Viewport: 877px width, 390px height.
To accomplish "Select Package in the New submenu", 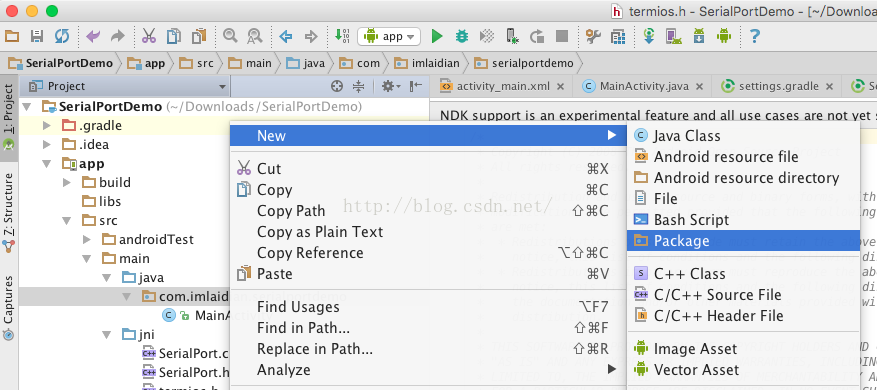I will point(743,241).
